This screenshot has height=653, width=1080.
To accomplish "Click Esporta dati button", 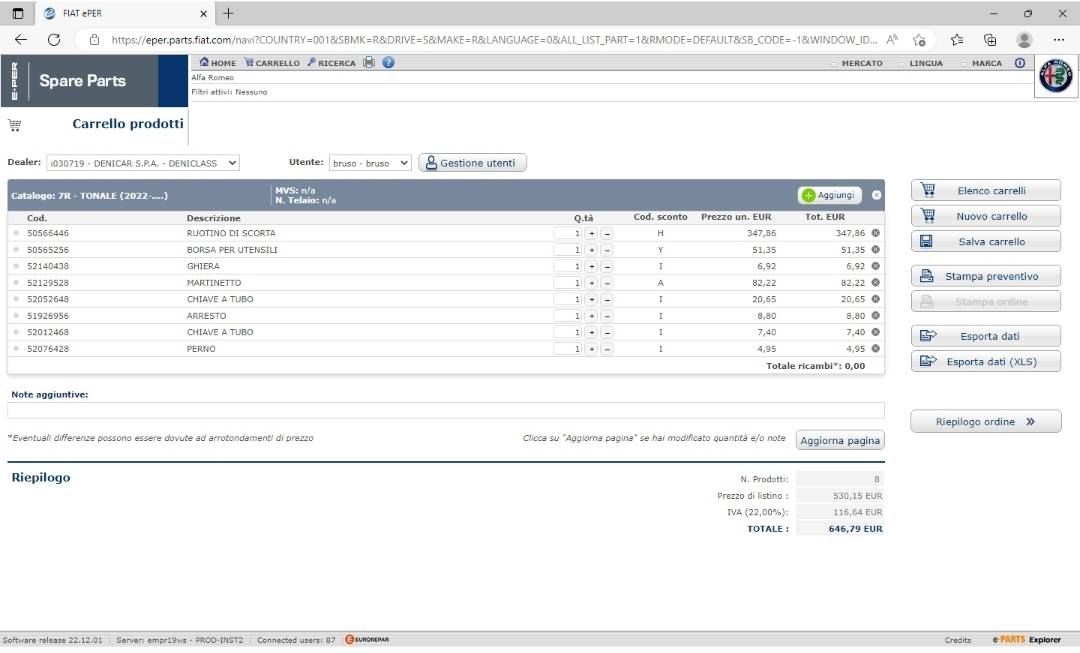I will tap(986, 336).
